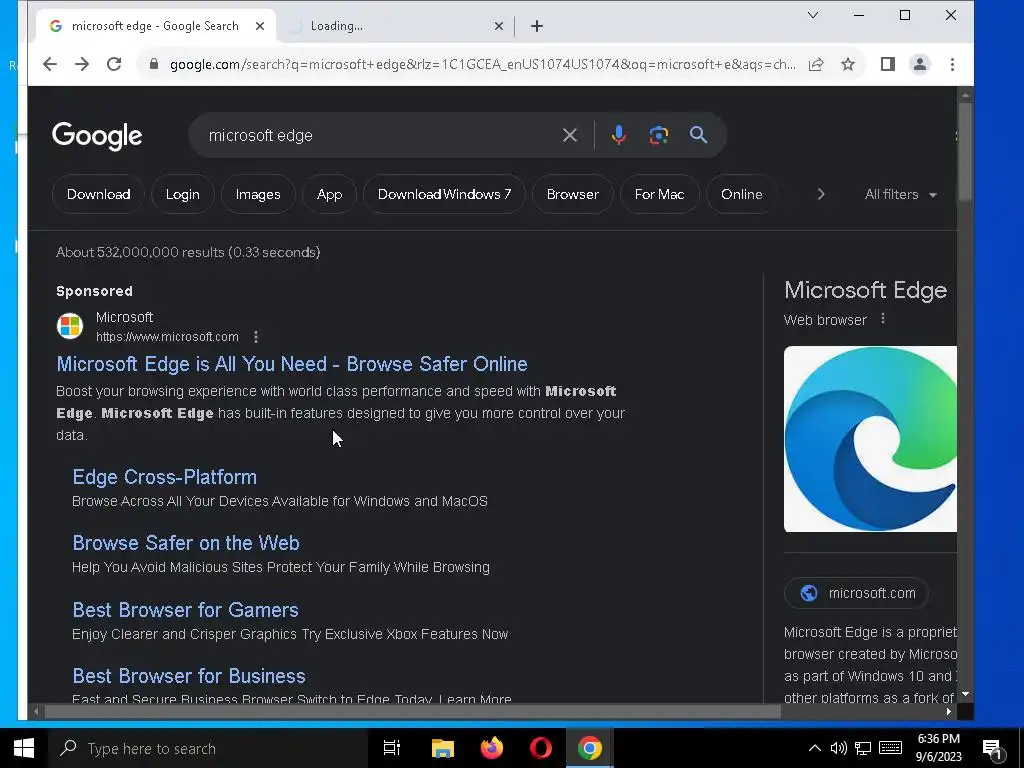Launch Firefox from the taskbar
This screenshot has width=1024, height=768.
[492, 748]
